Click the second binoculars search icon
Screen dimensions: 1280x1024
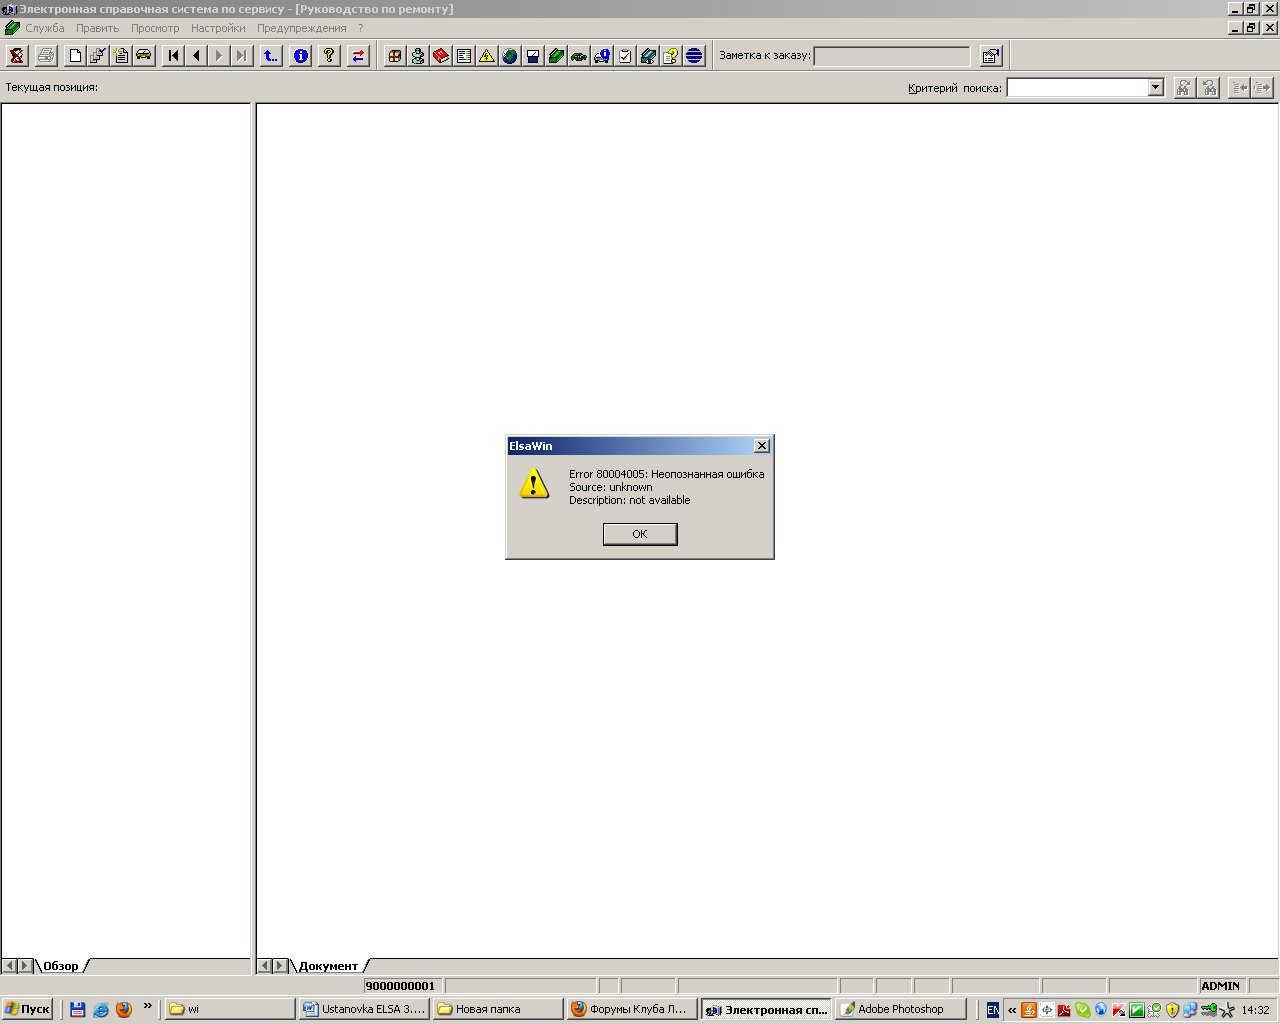click(x=1209, y=87)
